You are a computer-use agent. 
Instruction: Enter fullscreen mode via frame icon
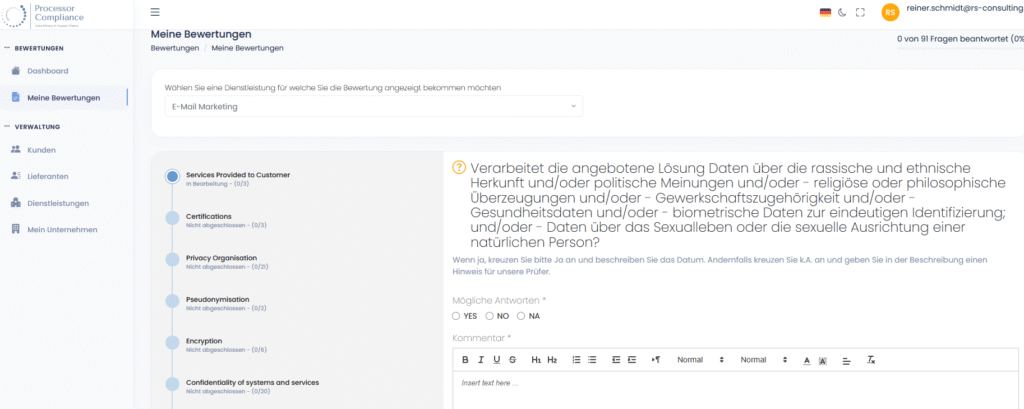(860, 12)
